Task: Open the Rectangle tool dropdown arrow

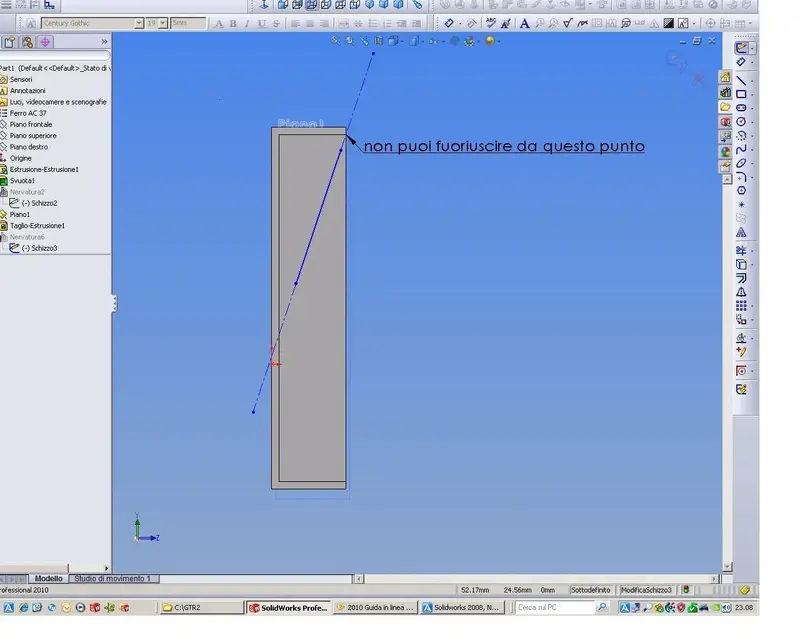Action: pos(753,94)
